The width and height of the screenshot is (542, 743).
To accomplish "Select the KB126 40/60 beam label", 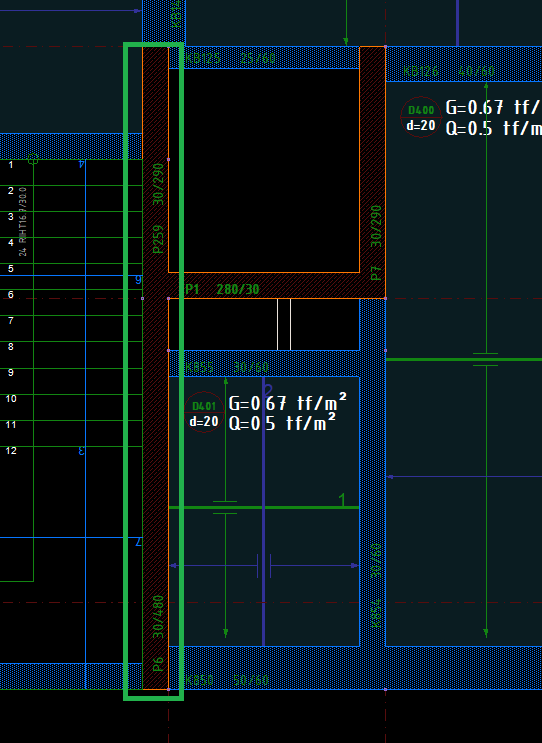I will click(x=449, y=72).
